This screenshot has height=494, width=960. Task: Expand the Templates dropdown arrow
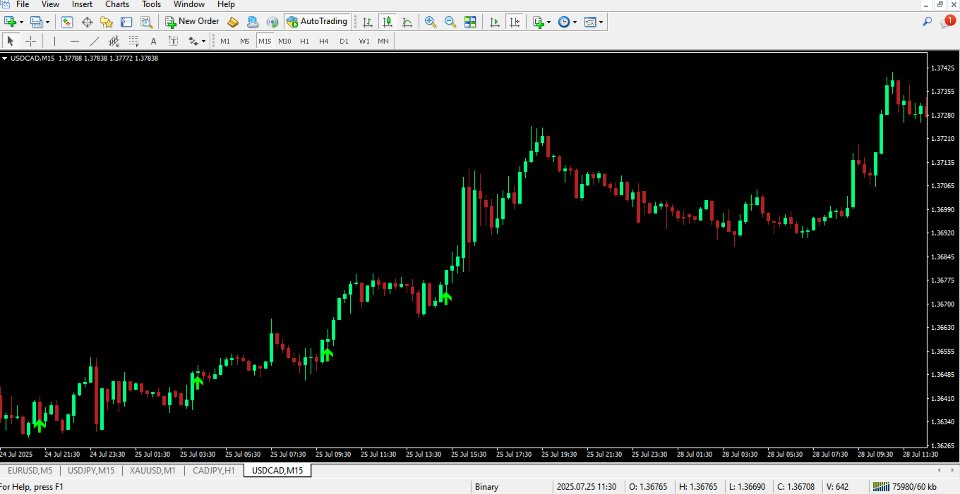601,22
